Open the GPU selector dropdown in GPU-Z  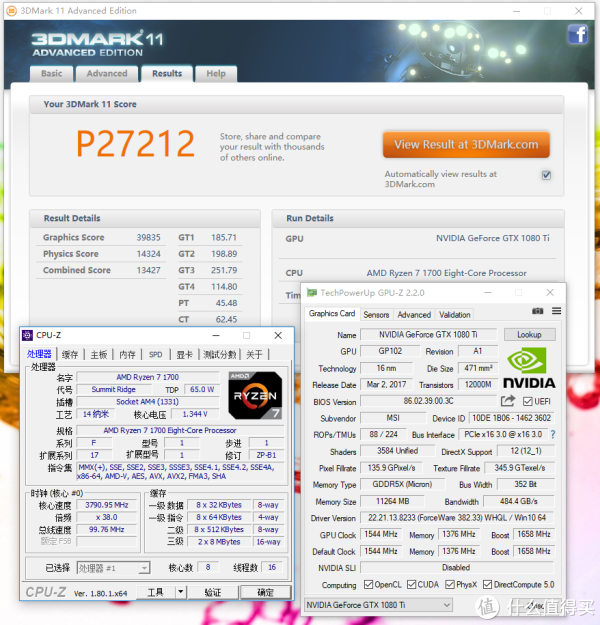click(378, 605)
